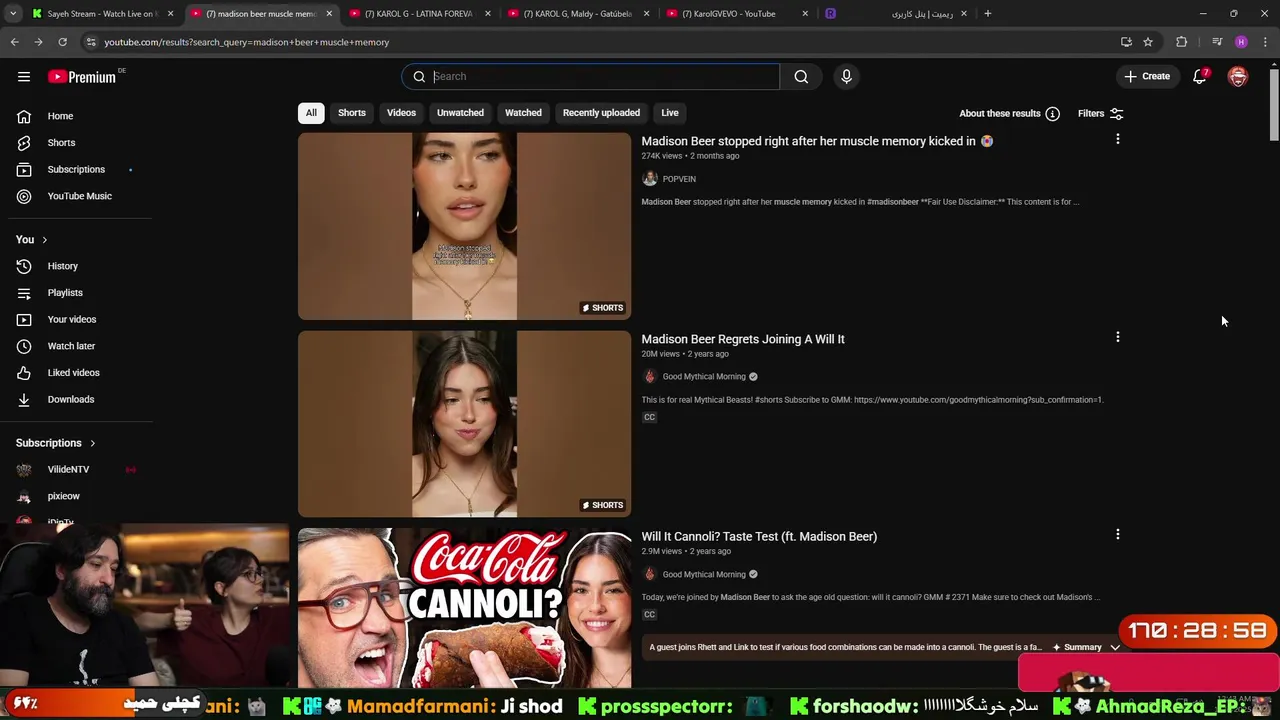Image resolution: width=1280 pixels, height=720 pixels.
Task: Open options menu for Regrets Joining video
Action: pos(1117,337)
